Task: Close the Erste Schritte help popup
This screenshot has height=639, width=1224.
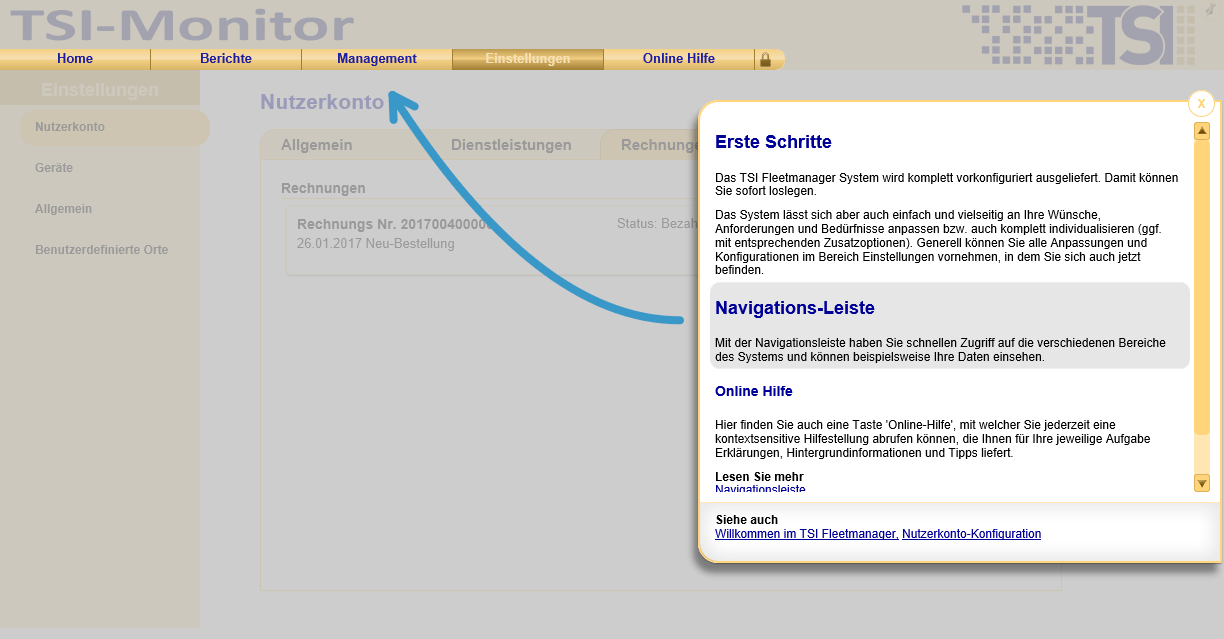Action: [x=1201, y=103]
